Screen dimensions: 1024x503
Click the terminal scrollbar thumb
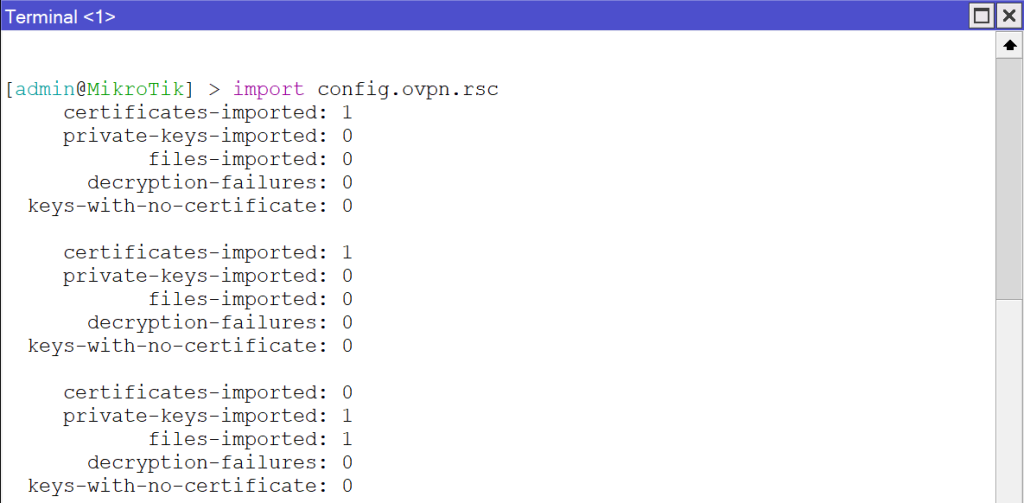coord(1010,178)
